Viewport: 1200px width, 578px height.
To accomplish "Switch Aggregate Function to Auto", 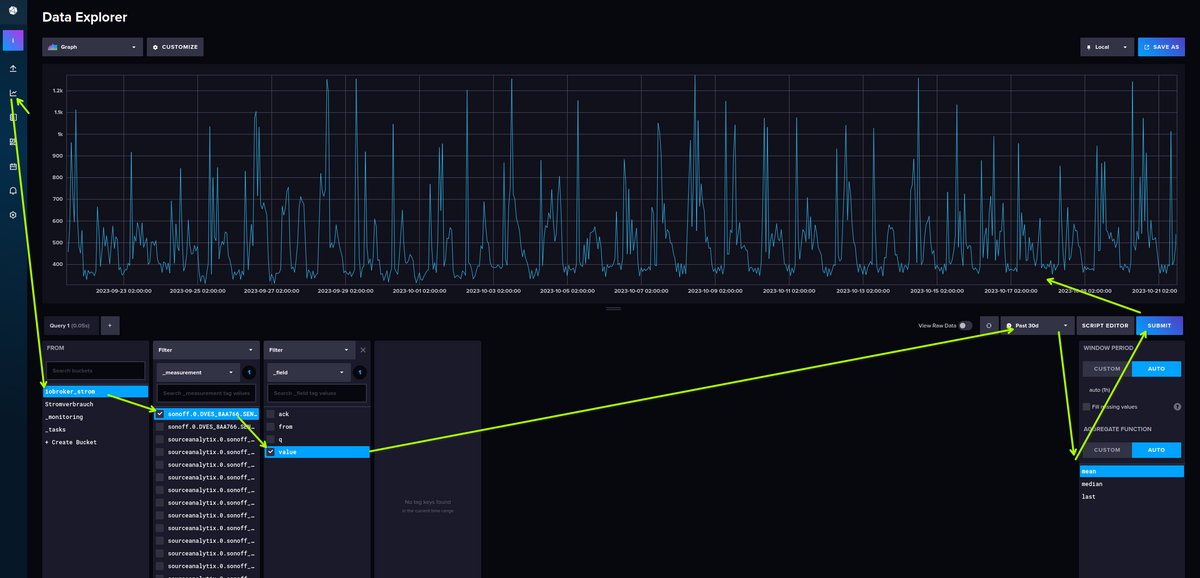I will click(1155, 450).
